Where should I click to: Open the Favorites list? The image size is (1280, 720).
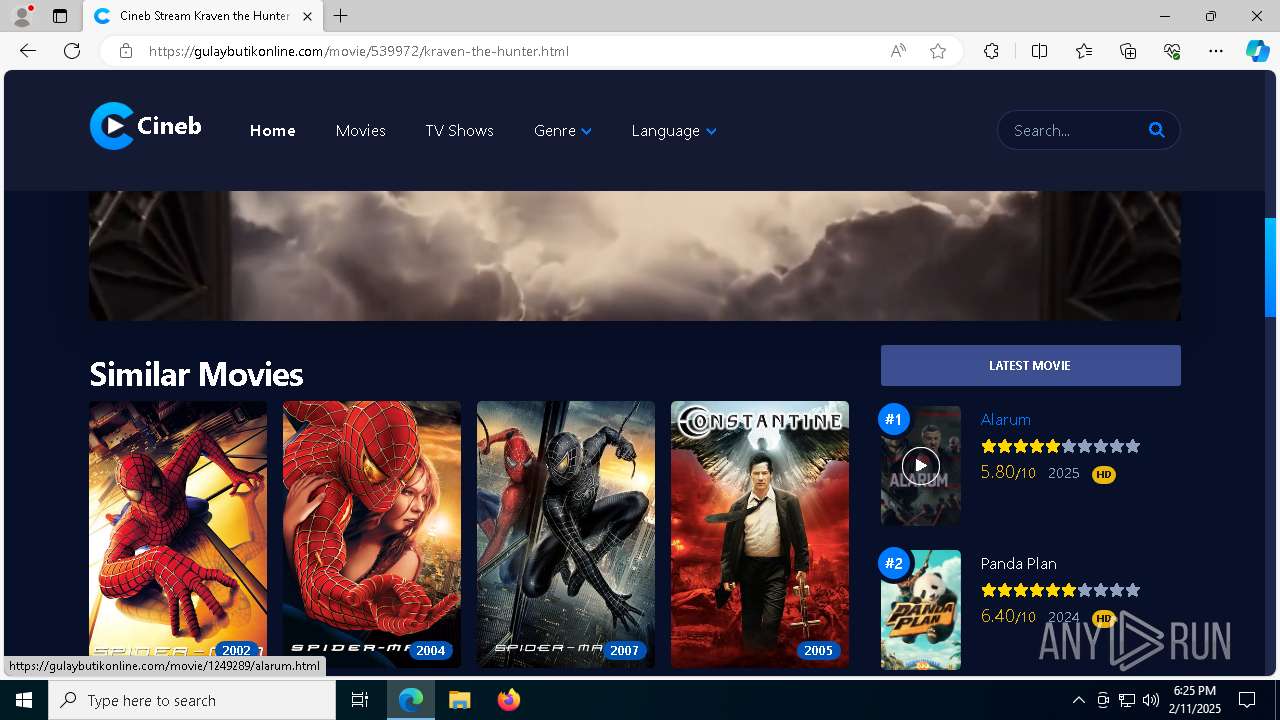tap(1084, 51)
